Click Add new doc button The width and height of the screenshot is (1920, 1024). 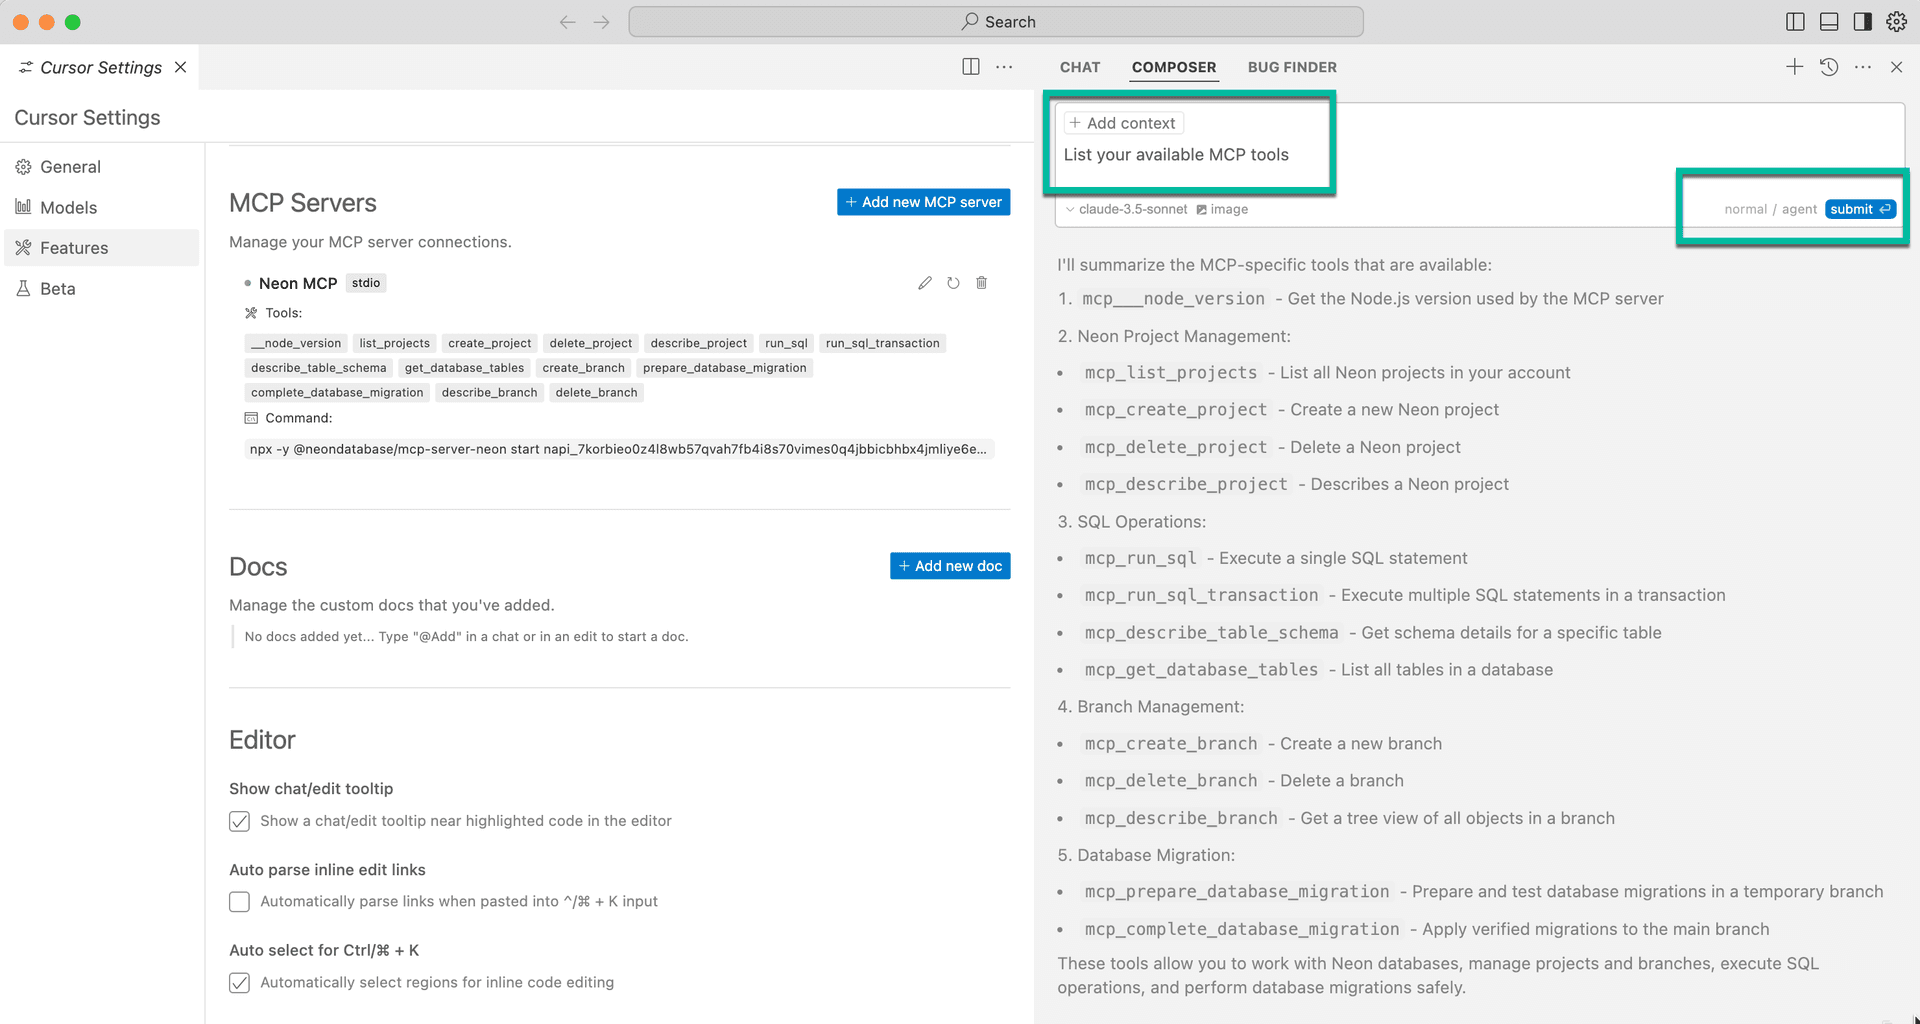pos(949,566)
